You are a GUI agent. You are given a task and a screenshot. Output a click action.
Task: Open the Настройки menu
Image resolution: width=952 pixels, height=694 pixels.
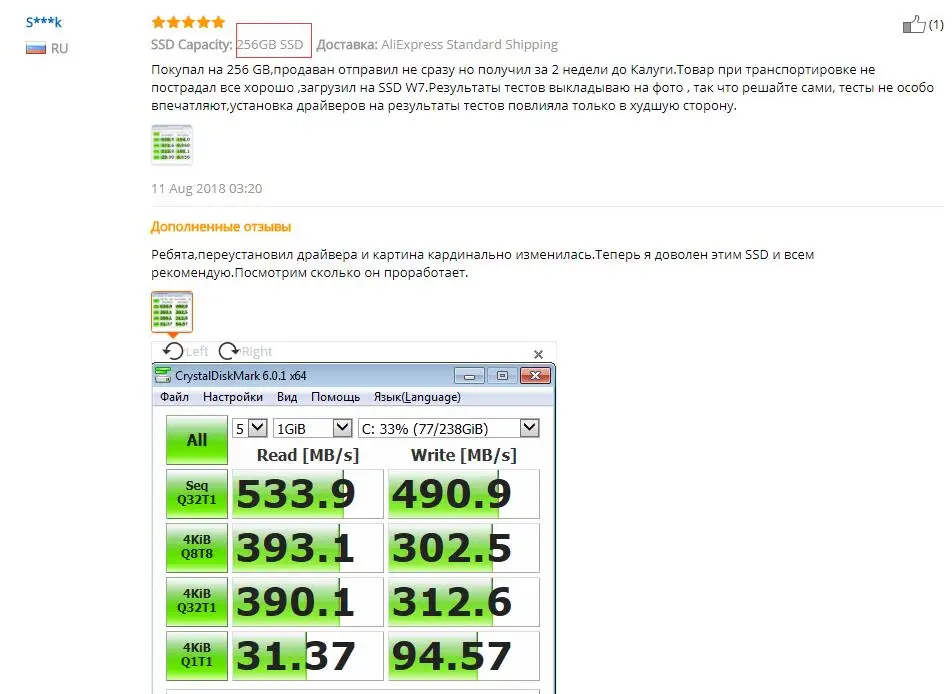(233, 396)
